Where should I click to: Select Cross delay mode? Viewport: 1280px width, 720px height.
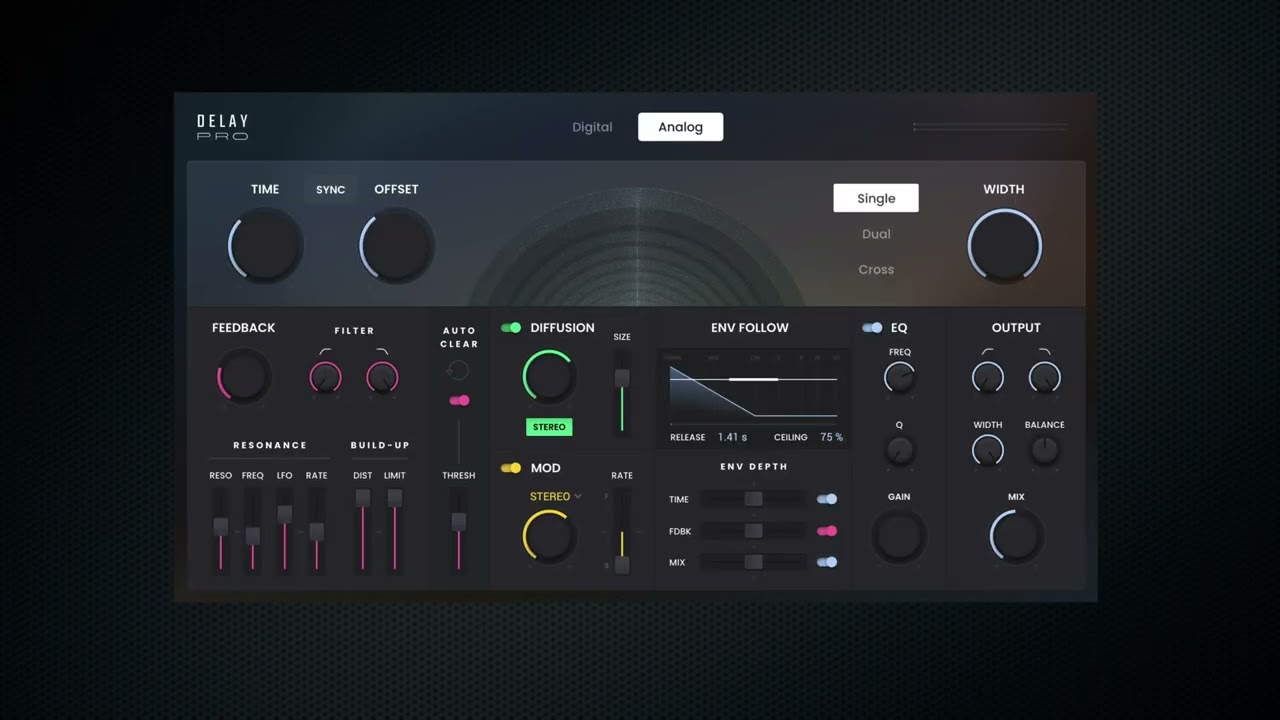[x=876, y=270]
